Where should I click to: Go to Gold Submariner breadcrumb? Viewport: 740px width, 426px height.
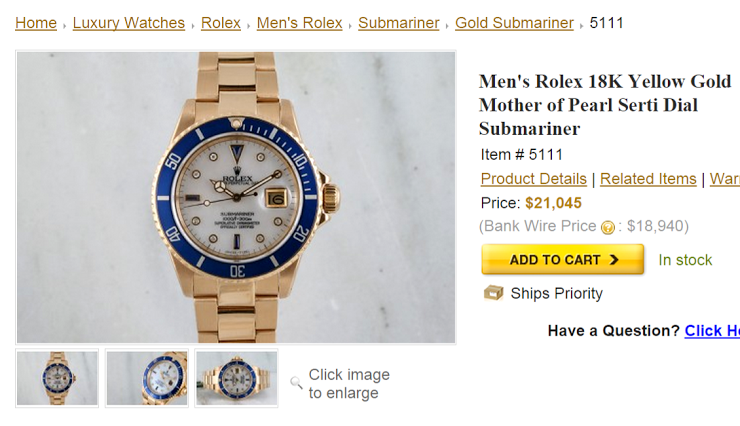point(514,23)
